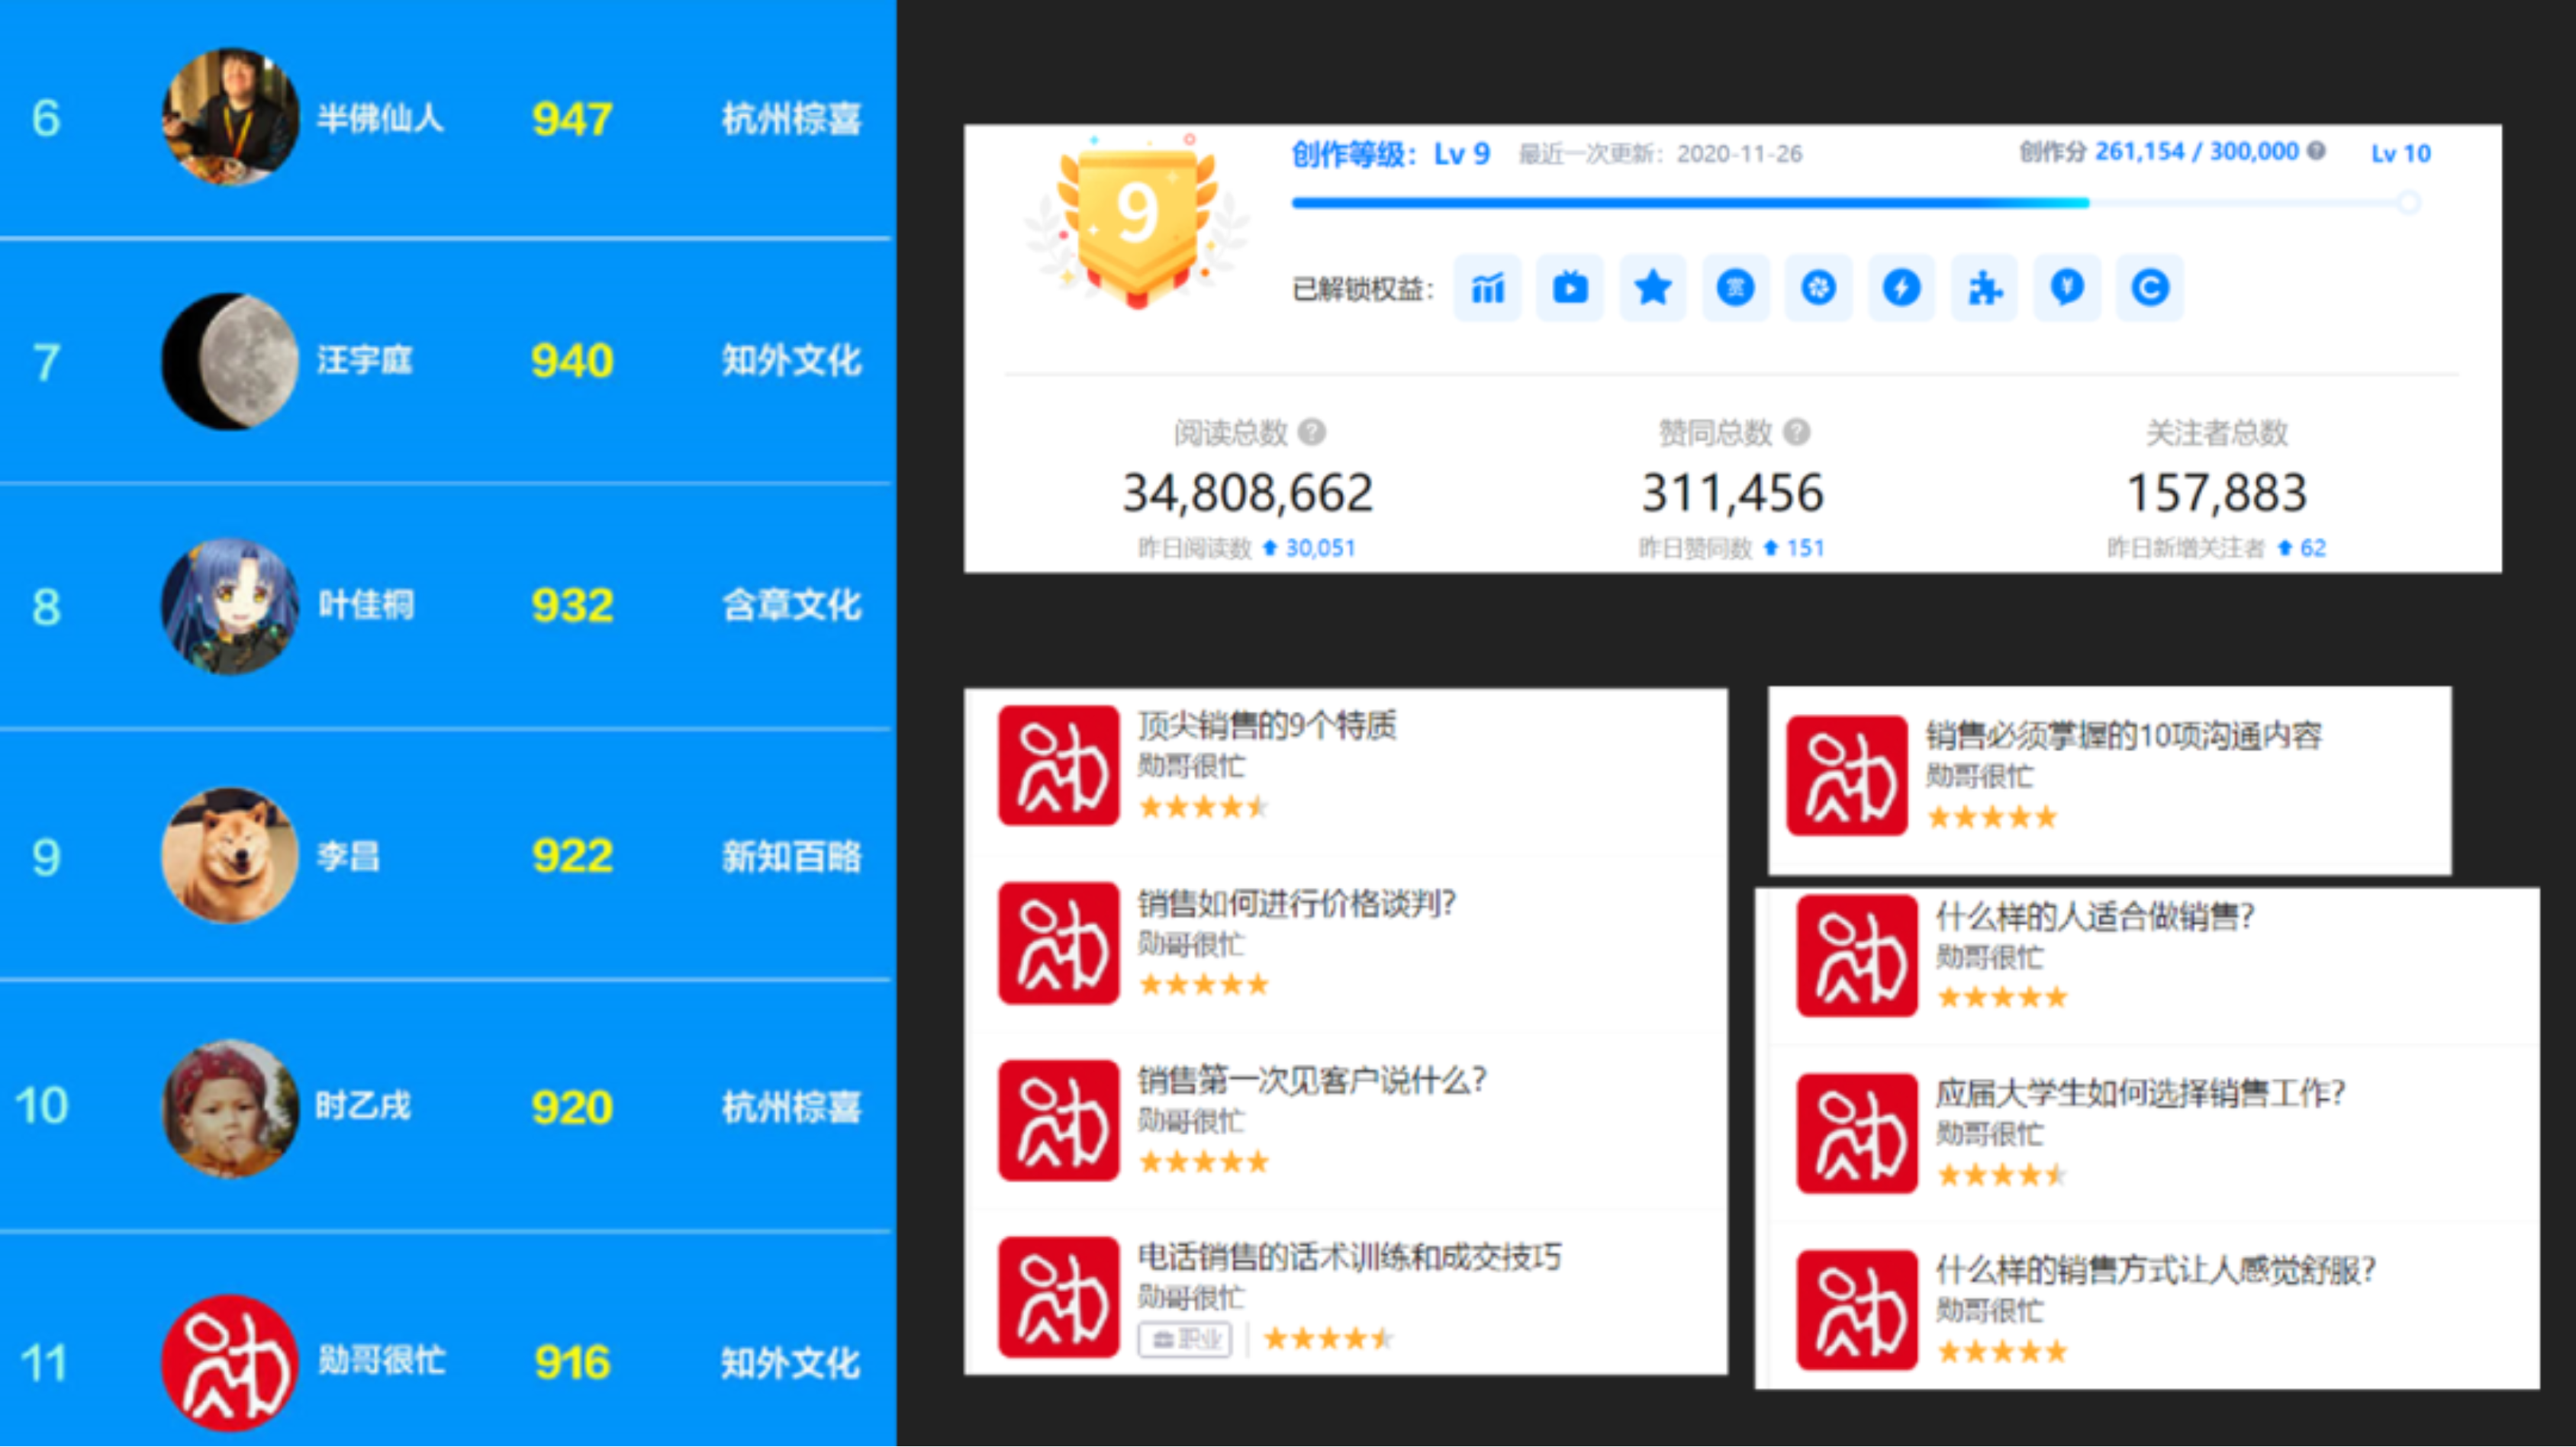Open course 销售如何进行价格谈判?
2576x1447 pixels.
click(1296, 903)
